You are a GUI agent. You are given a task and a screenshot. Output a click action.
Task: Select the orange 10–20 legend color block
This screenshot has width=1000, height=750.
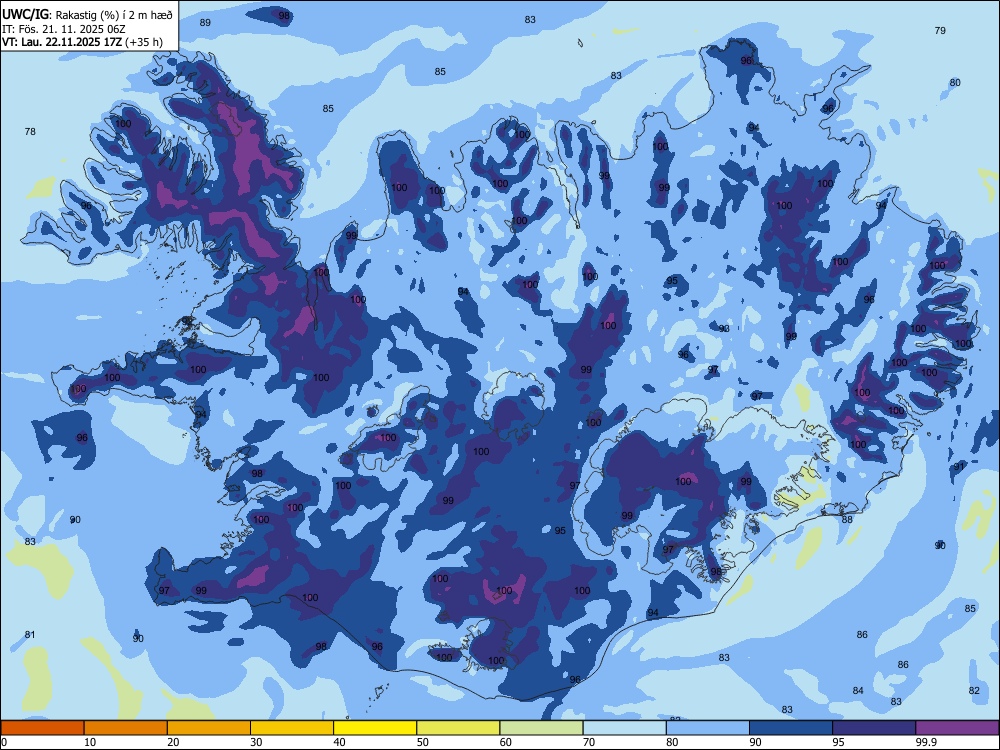click(x=126, y=728)
